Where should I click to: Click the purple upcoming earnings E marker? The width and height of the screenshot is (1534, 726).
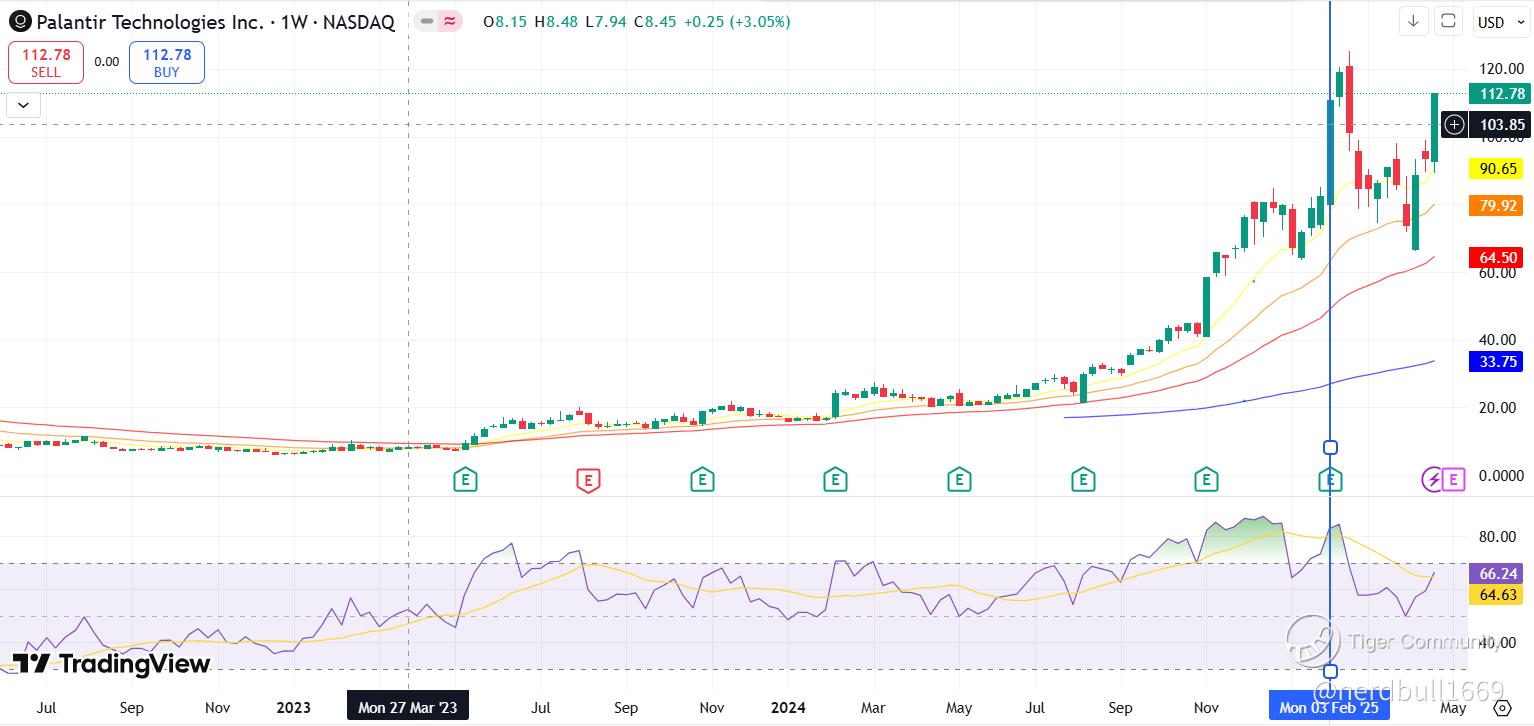click(x=1454, y=480)
